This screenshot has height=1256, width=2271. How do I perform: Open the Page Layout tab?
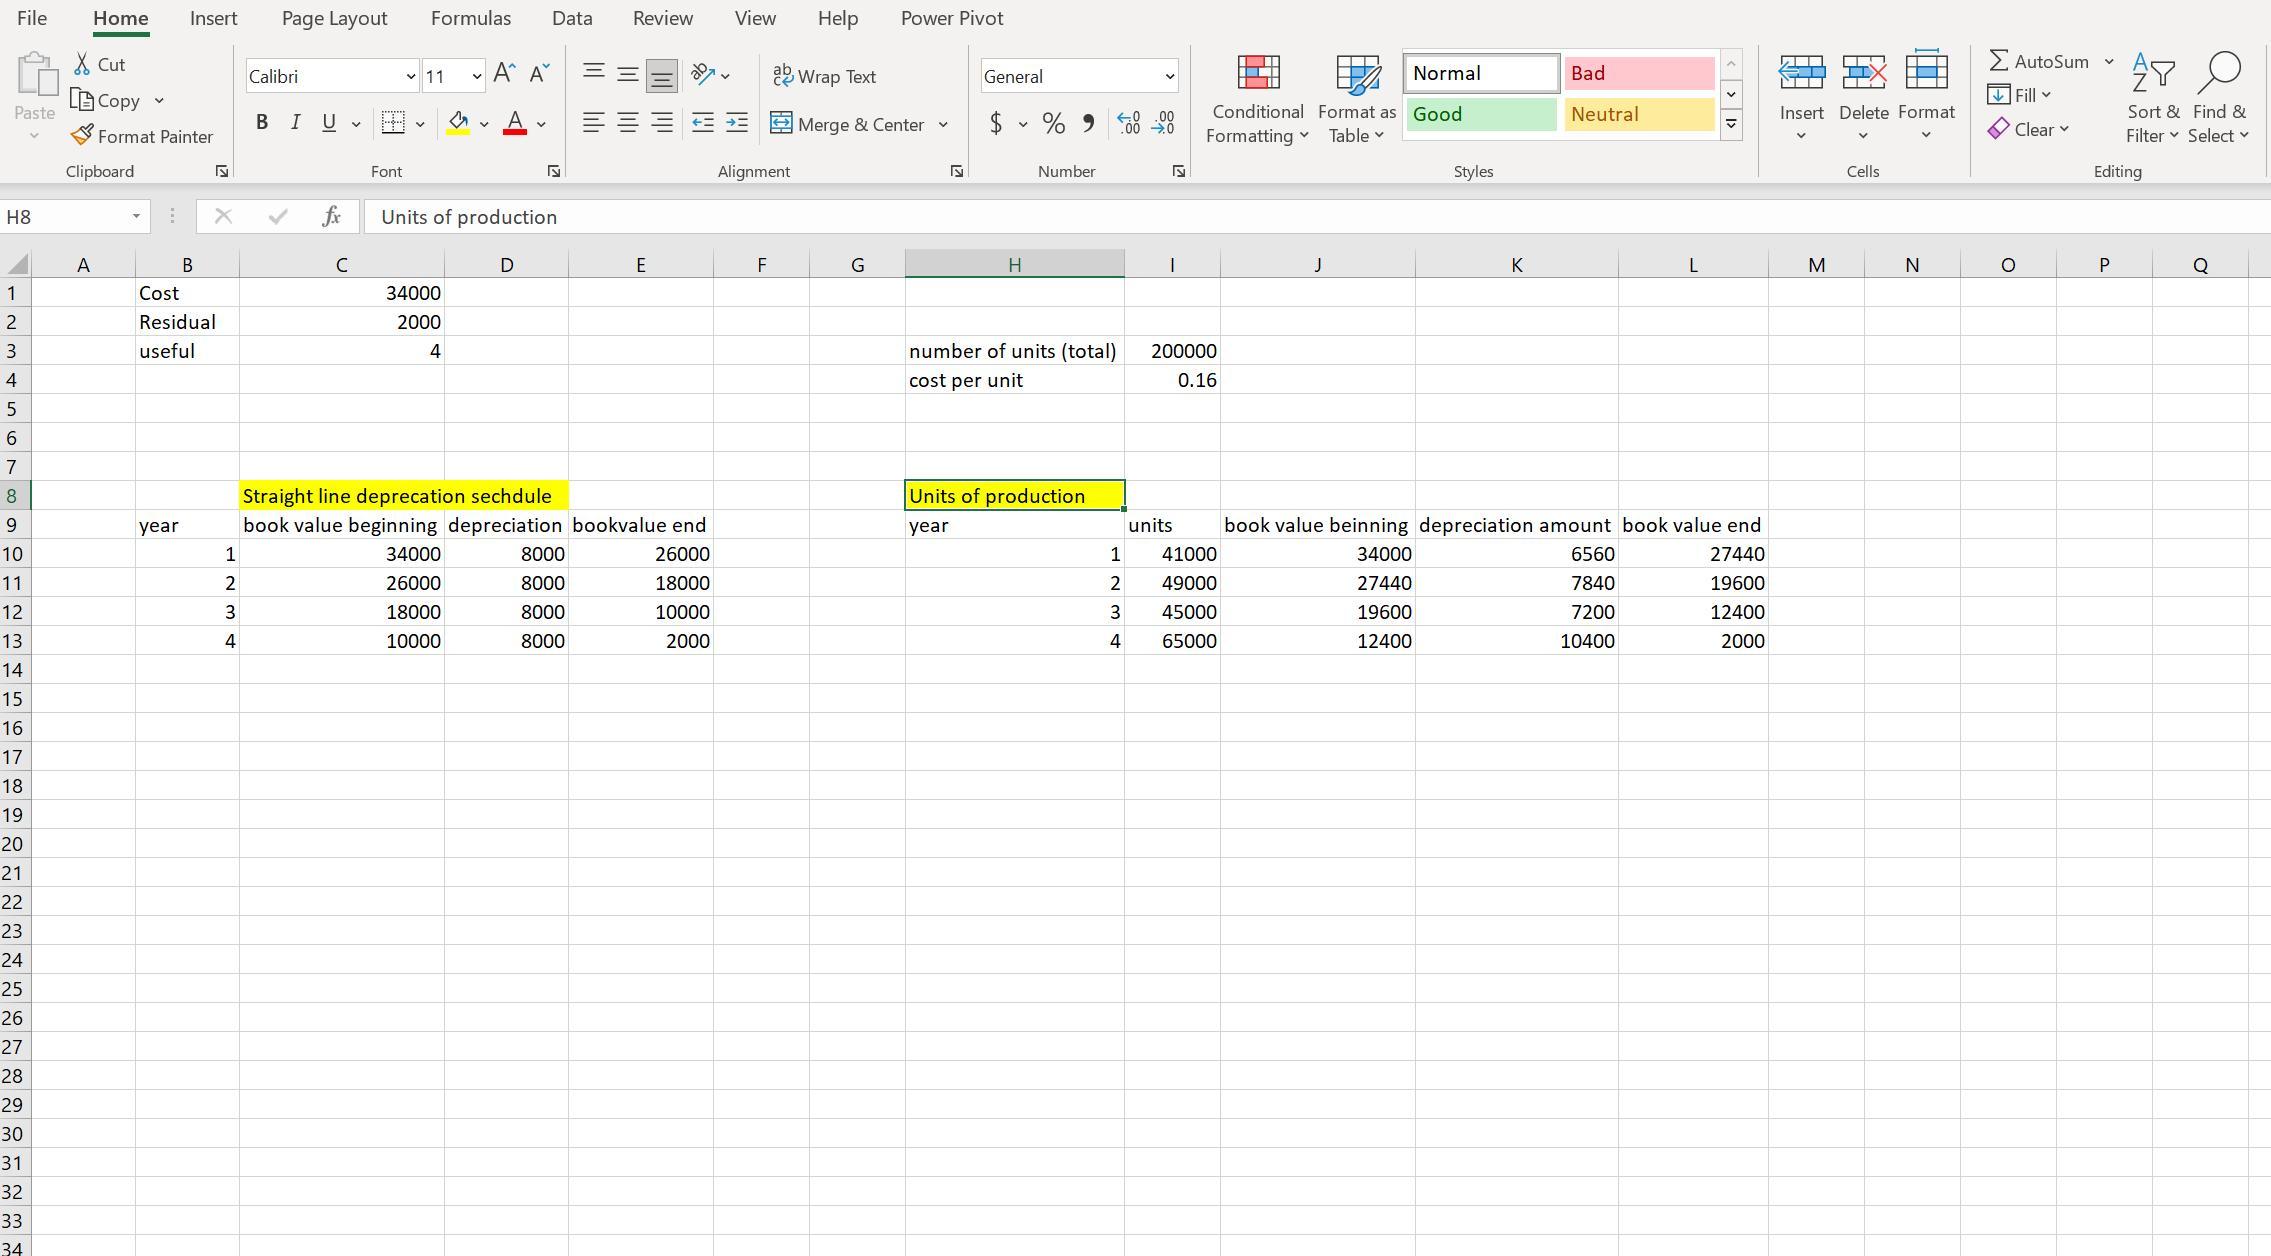pos(334,18)
